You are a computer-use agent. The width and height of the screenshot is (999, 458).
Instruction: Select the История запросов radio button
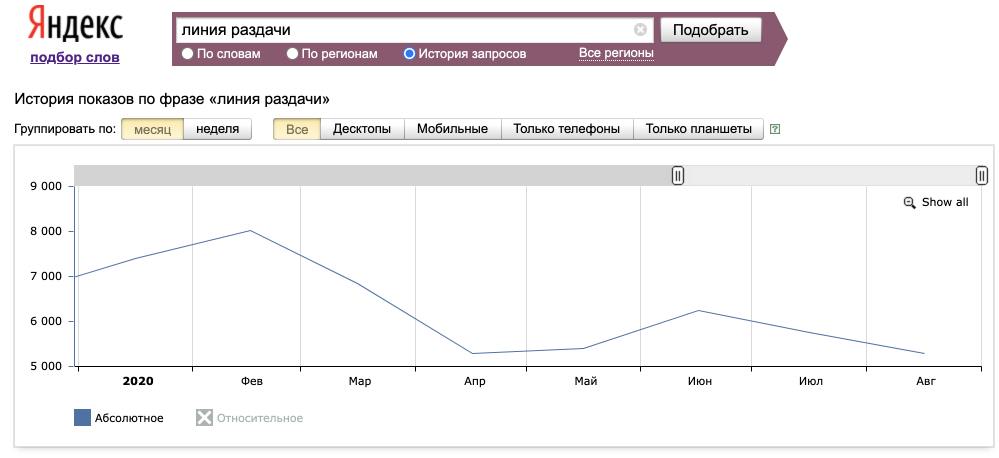click(x=409, y=54)
